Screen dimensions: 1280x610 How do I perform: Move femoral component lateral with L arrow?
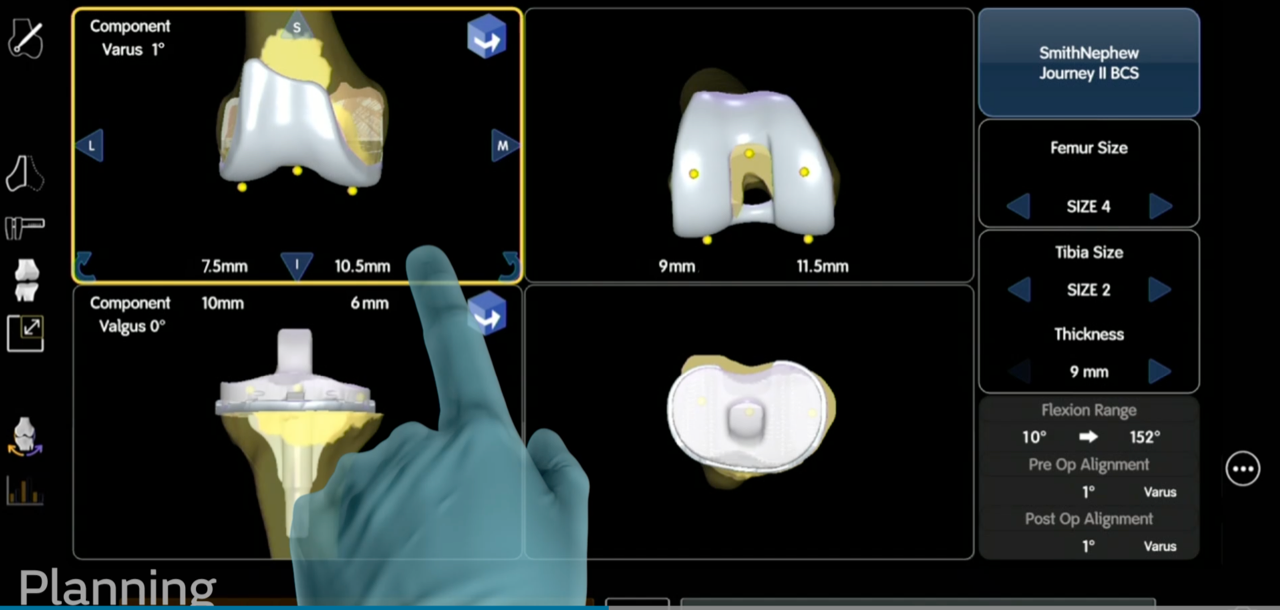90,146
